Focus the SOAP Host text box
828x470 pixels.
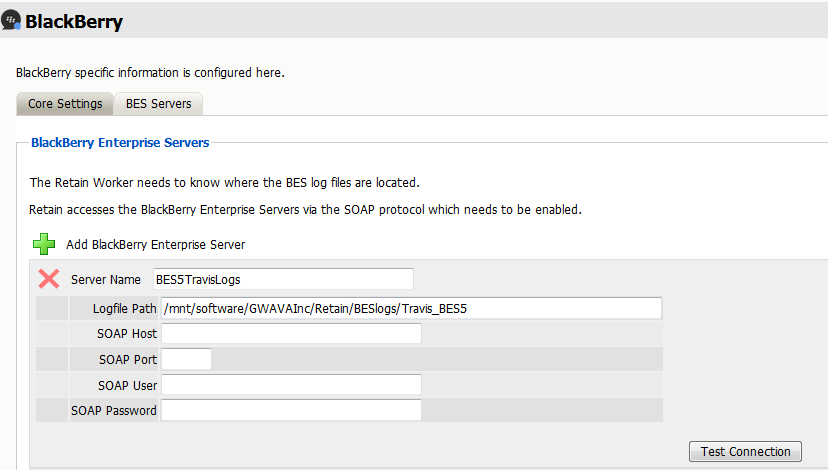tap(291, 333)
